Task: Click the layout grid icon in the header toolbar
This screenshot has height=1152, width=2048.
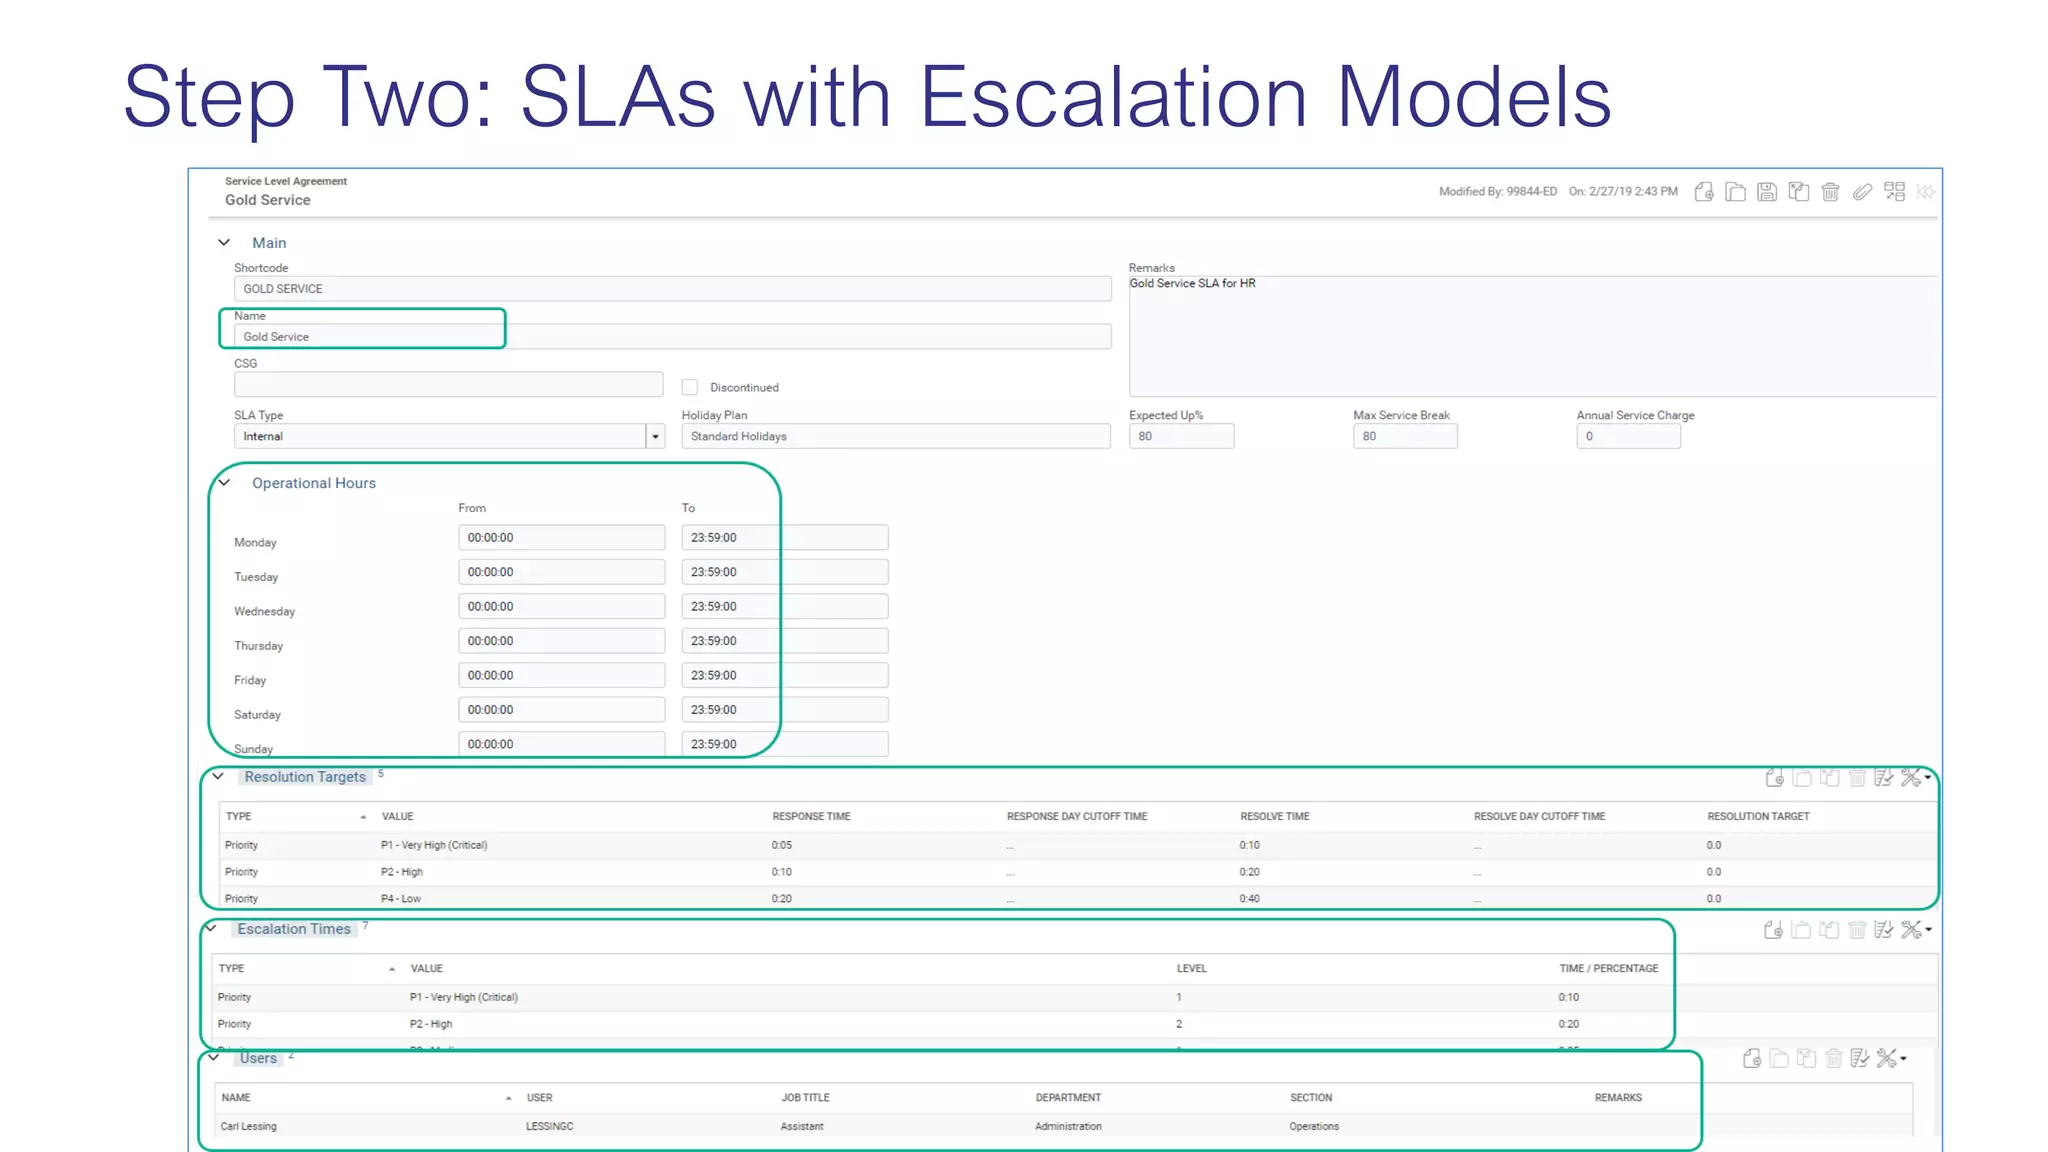Action: coord(1894,192)
